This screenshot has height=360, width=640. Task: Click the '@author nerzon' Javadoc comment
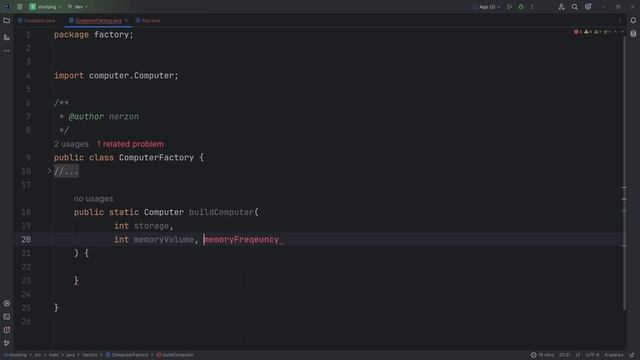point(104,117)
